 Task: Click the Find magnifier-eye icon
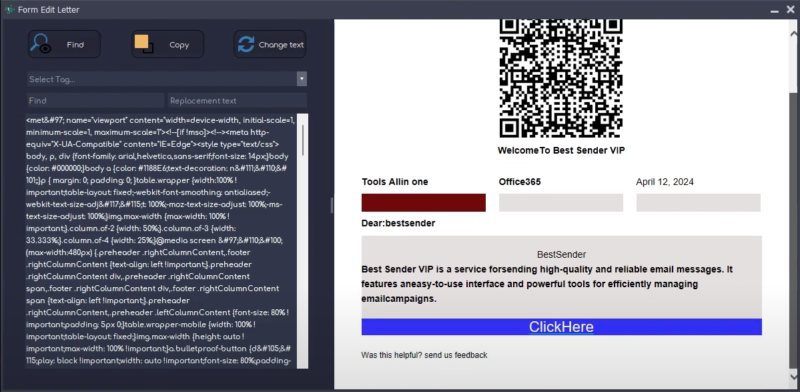point(40,44)
